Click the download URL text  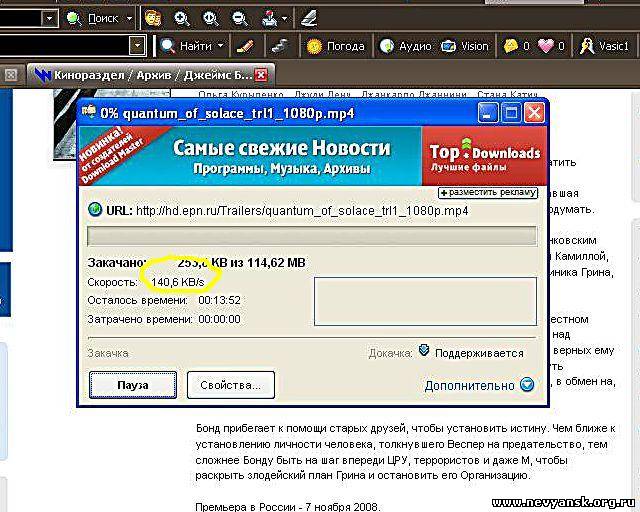pyautogui.click(x=302, y=211)
